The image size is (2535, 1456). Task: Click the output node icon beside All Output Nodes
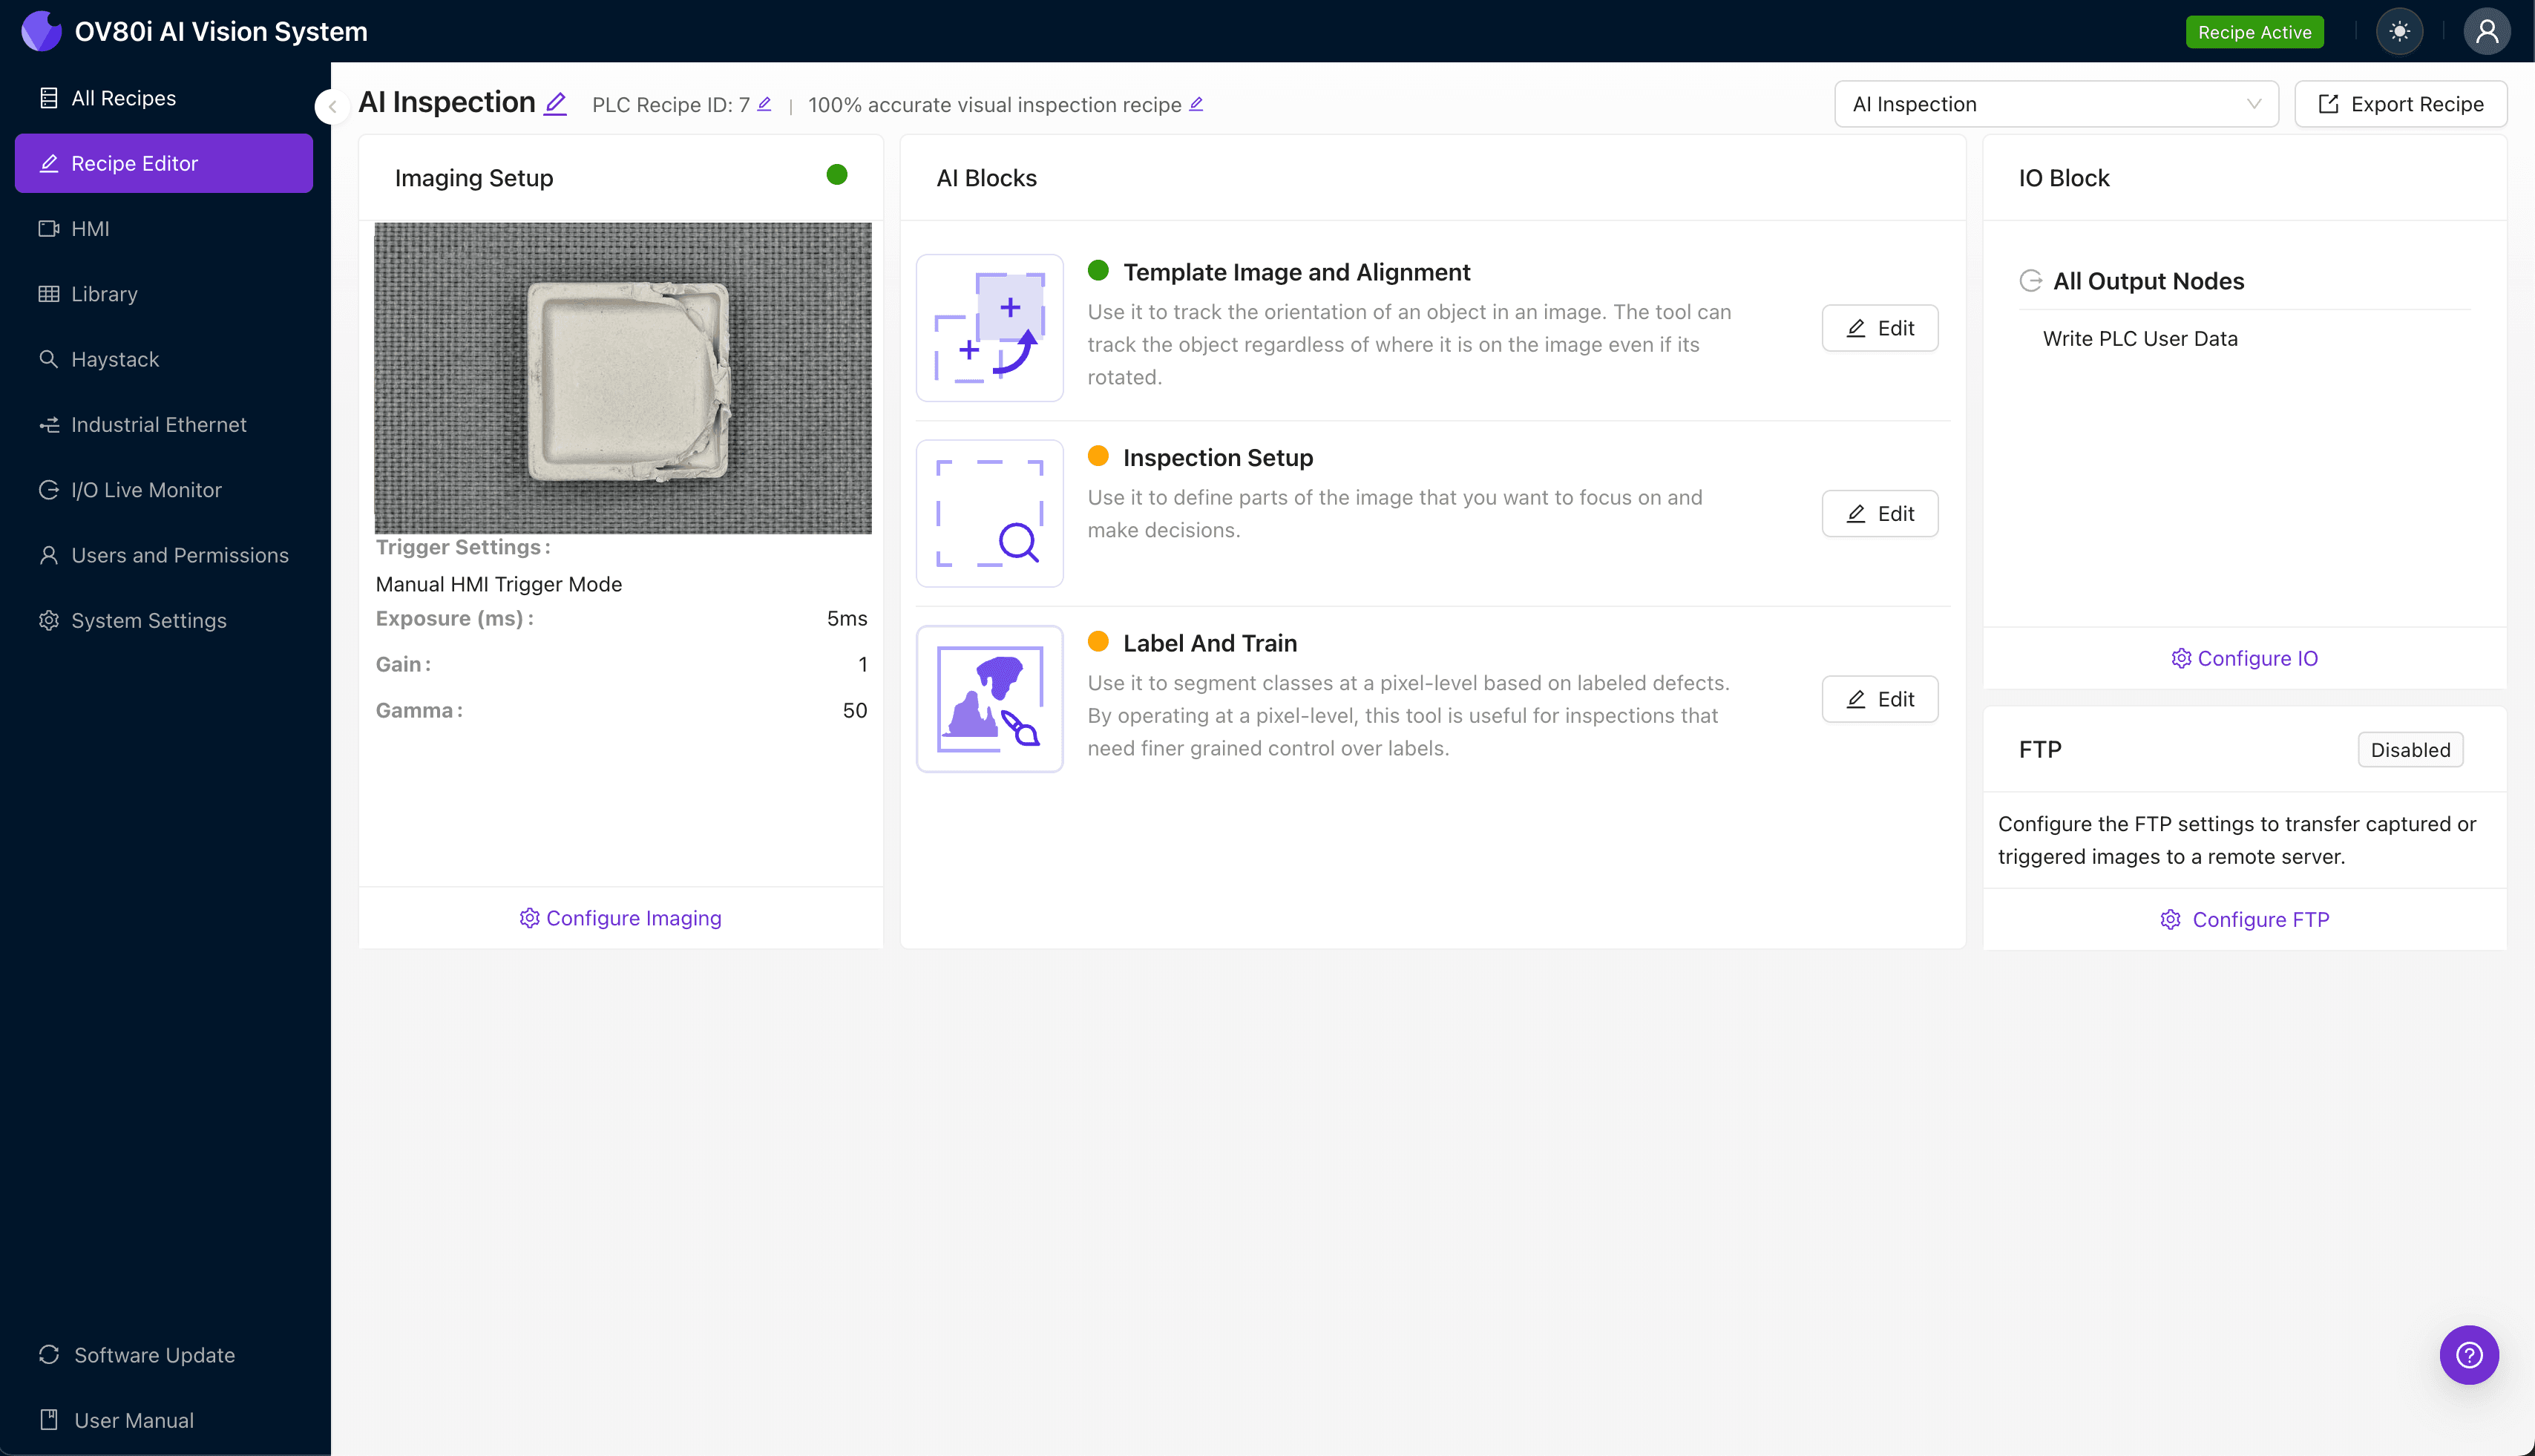2031,280
